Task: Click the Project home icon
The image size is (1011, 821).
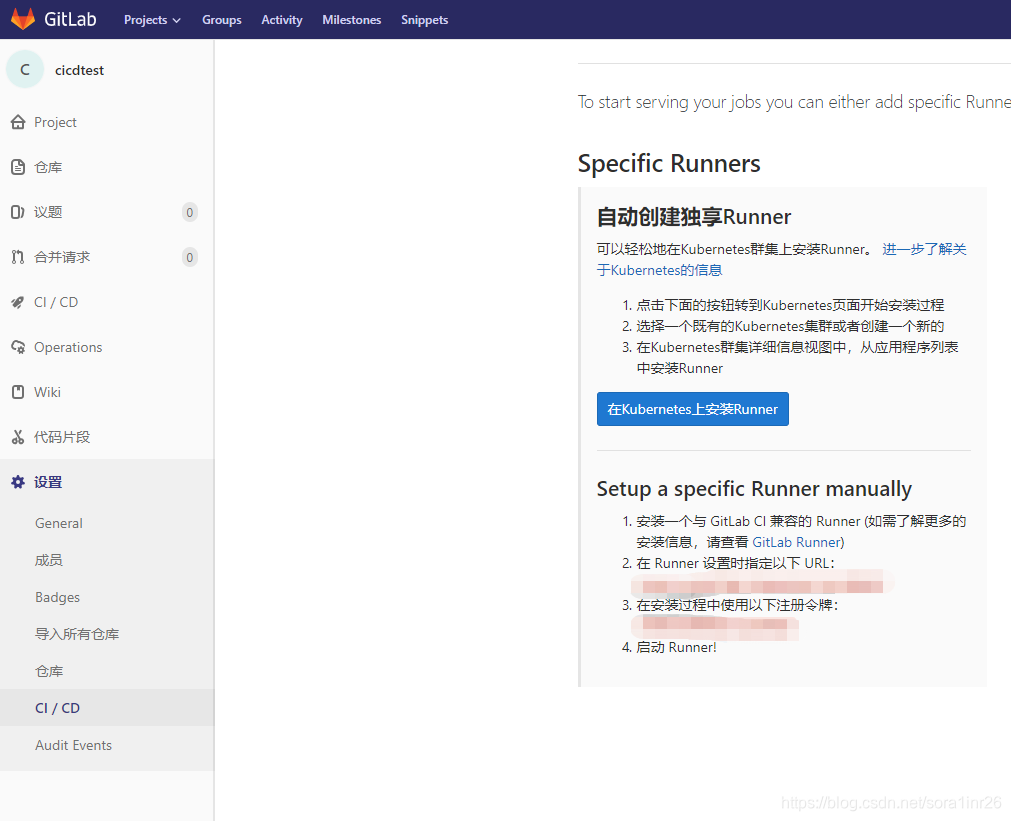Action: [x=18, y=122]
